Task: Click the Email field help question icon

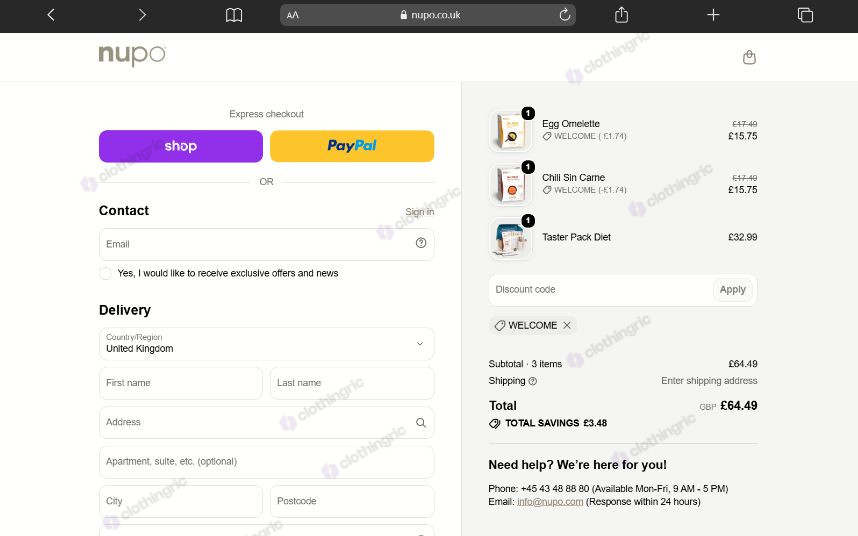Action: coord(420,243)
